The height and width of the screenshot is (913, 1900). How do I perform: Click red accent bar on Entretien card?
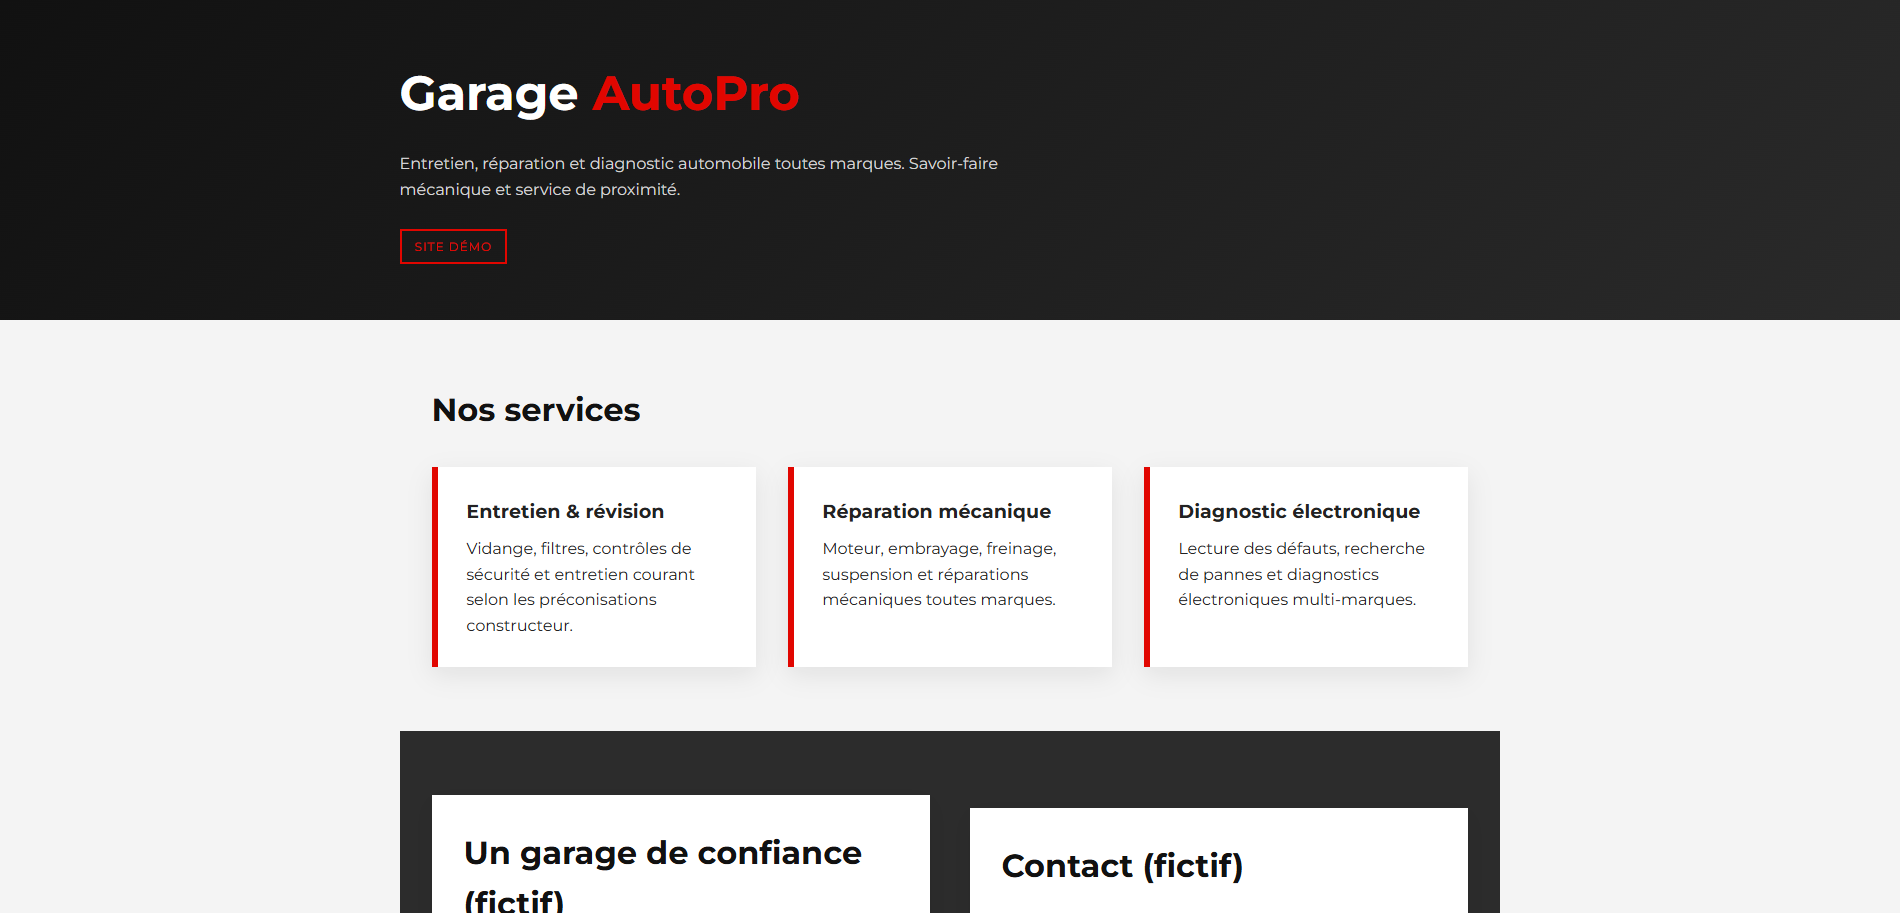[435, 567]
